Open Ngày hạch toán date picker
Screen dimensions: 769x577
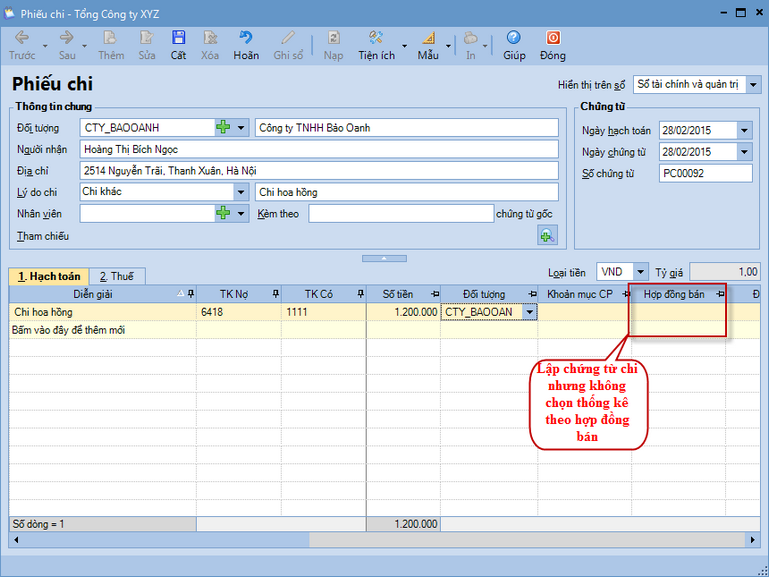tap(744, 130)
